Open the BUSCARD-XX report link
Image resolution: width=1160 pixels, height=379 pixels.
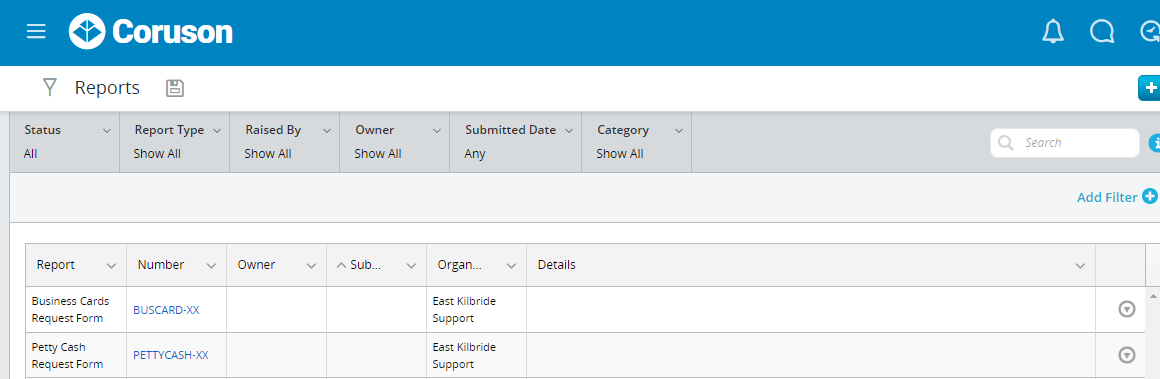pos(166,310)
